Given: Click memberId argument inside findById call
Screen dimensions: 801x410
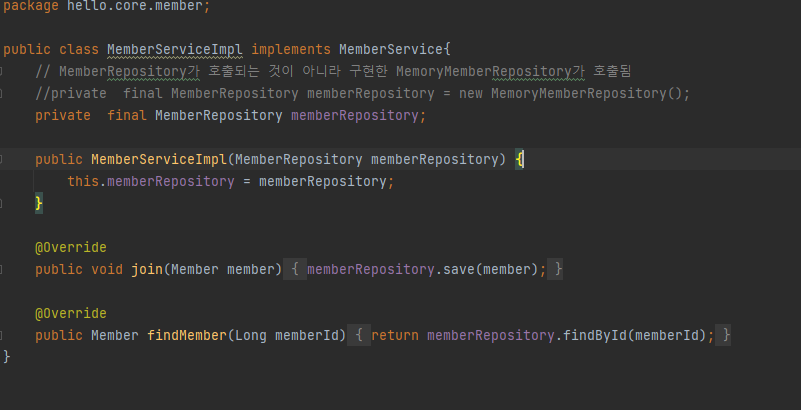Looking at the screenshot, I should coord(666,335).
